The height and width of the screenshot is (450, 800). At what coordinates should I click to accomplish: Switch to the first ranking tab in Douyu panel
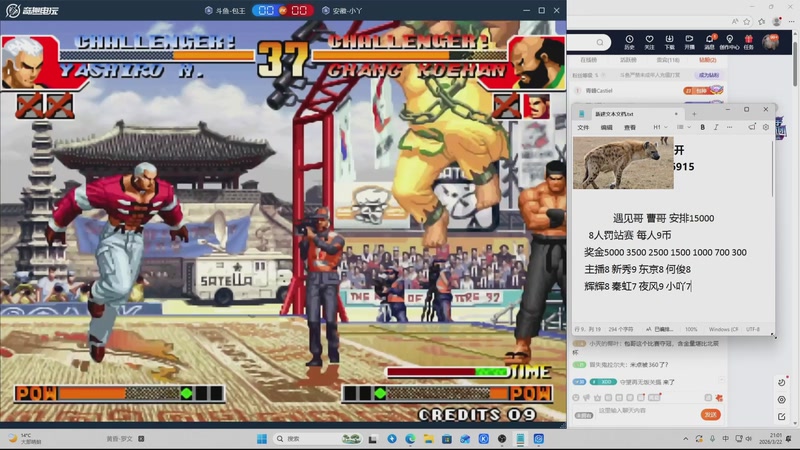(588, 60)
